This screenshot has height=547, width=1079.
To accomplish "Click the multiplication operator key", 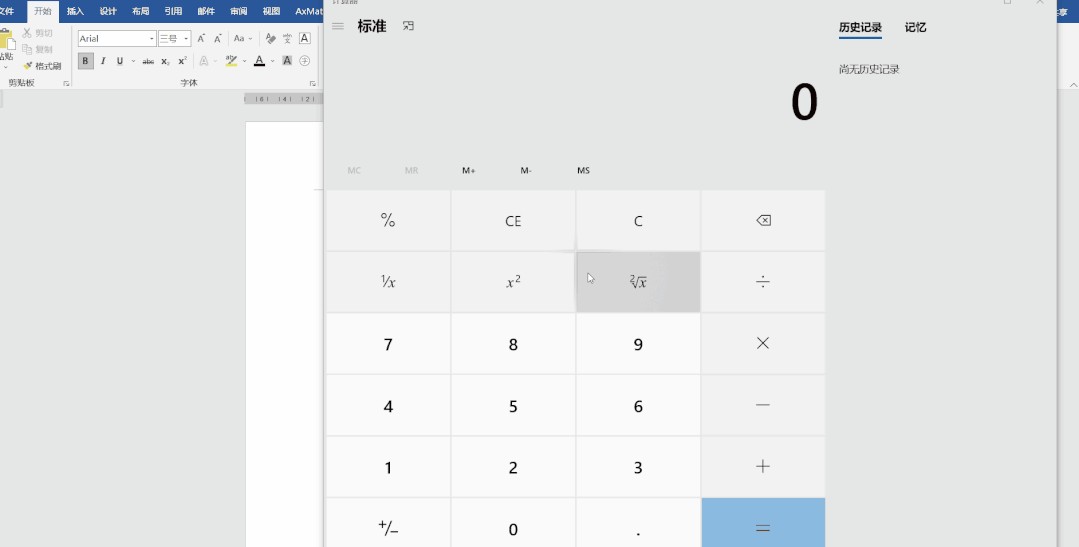I will coord(763,343).
